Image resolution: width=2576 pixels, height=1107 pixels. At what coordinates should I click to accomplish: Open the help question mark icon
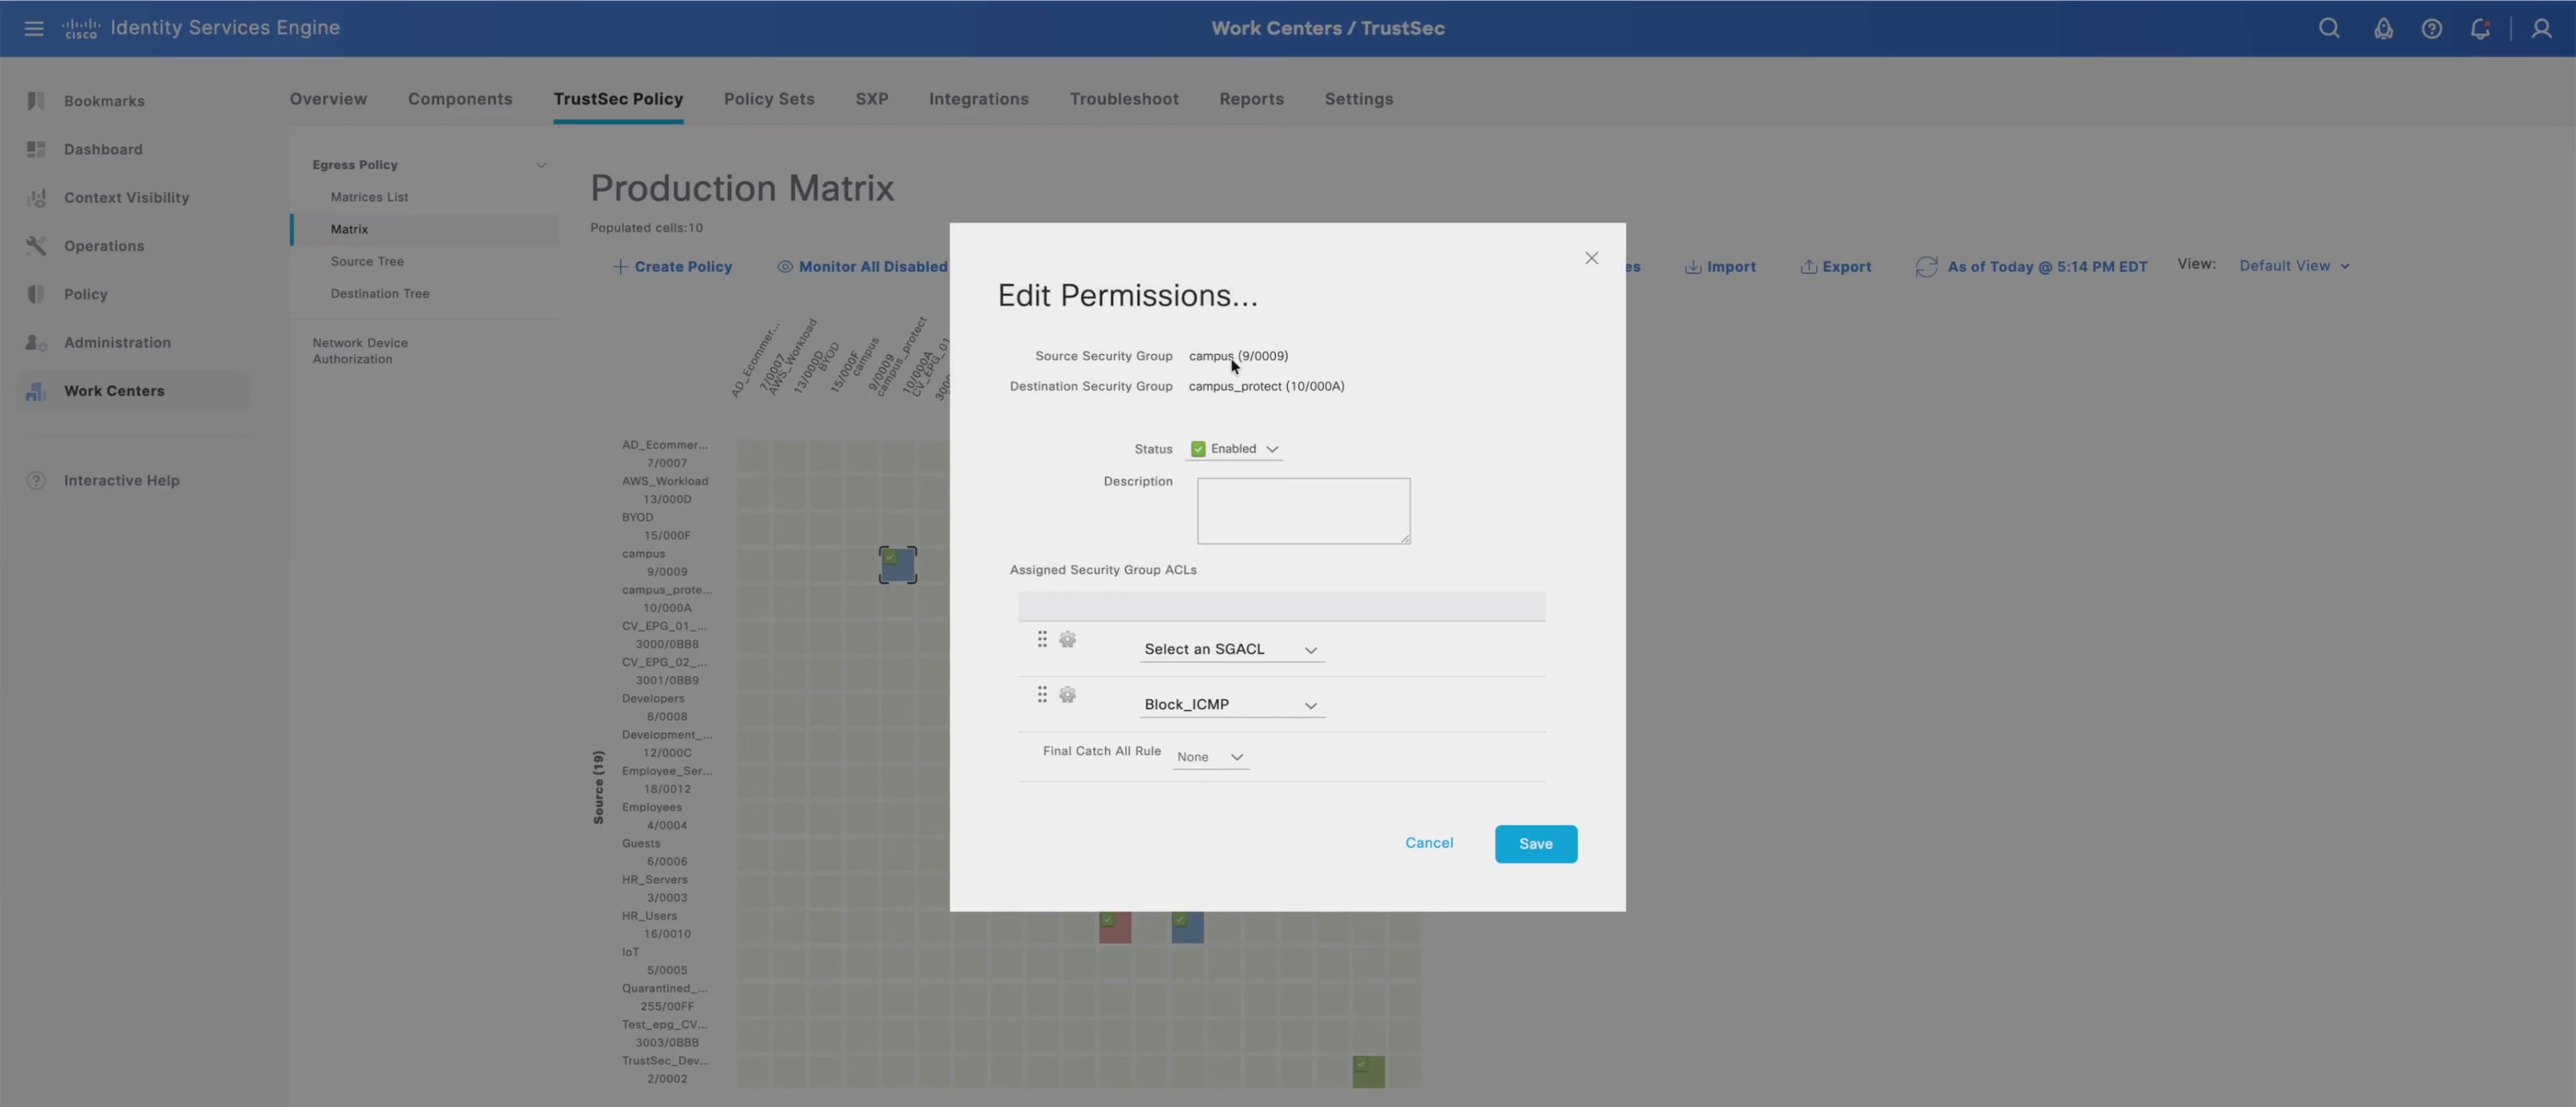[2431, 28]
